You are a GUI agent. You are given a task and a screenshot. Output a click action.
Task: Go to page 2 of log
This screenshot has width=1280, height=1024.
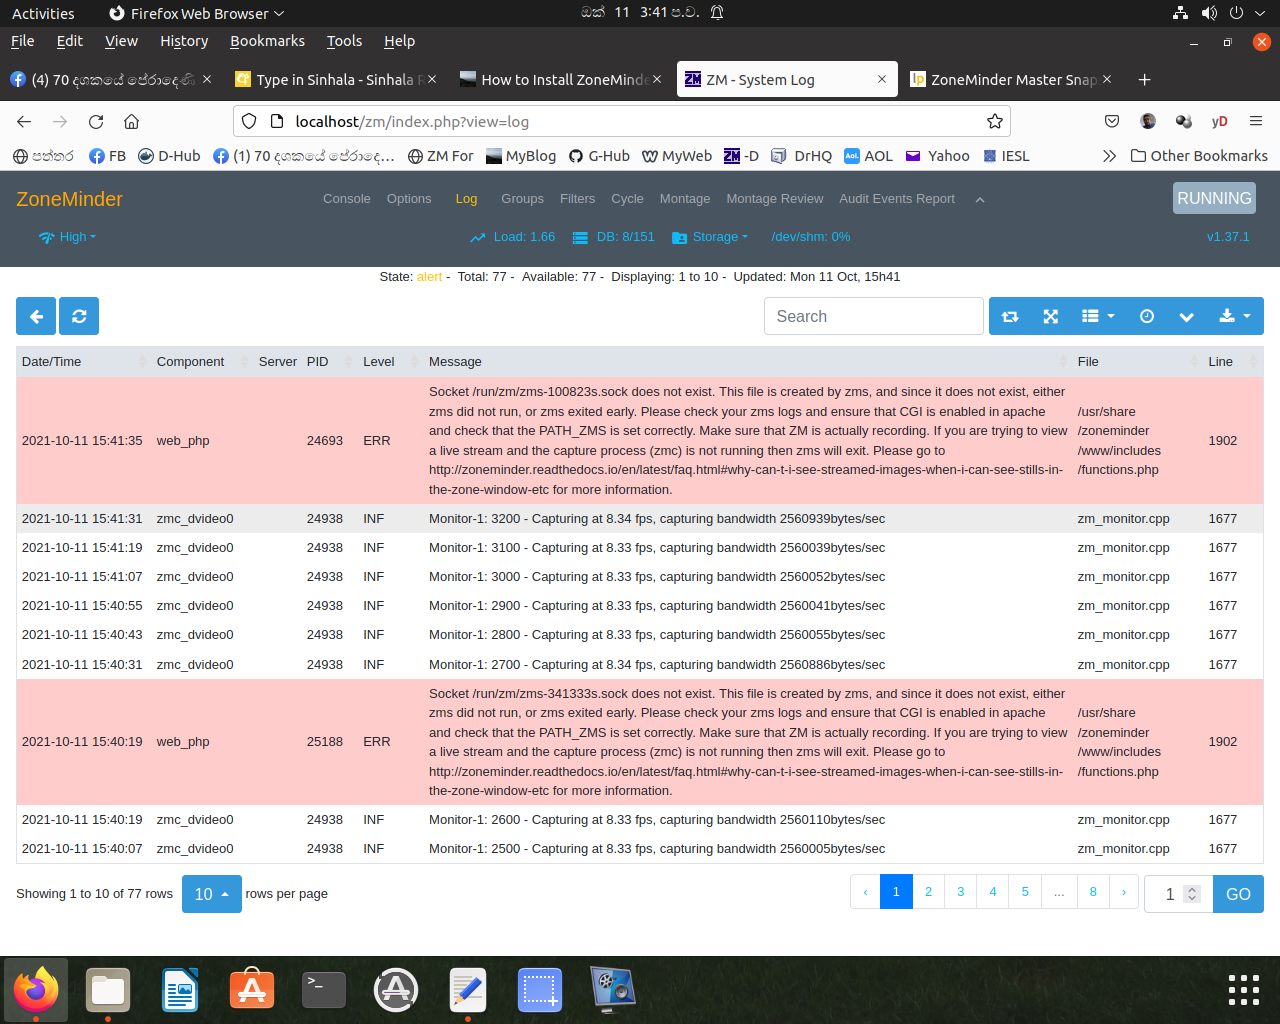(x=928, y=892)
